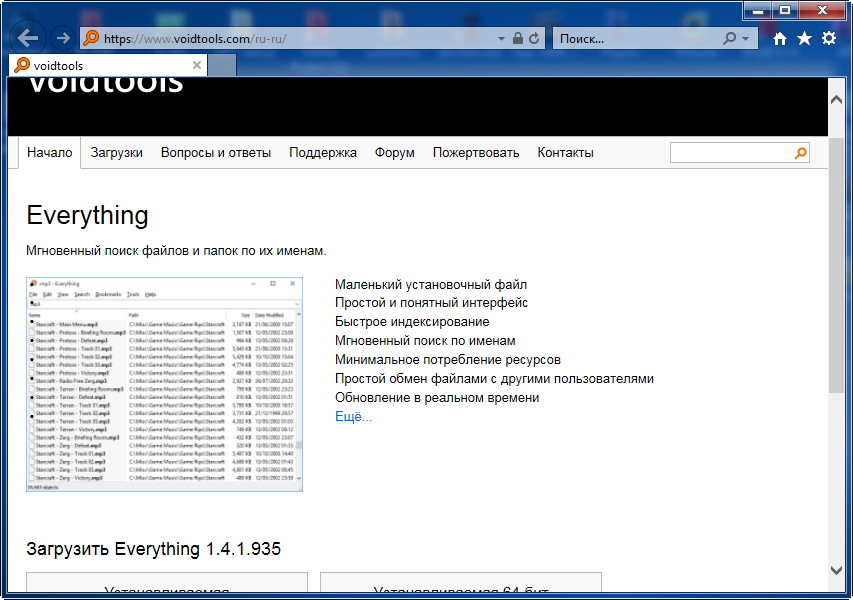Click the vertical scrollbar thumb

coord(836,264)
